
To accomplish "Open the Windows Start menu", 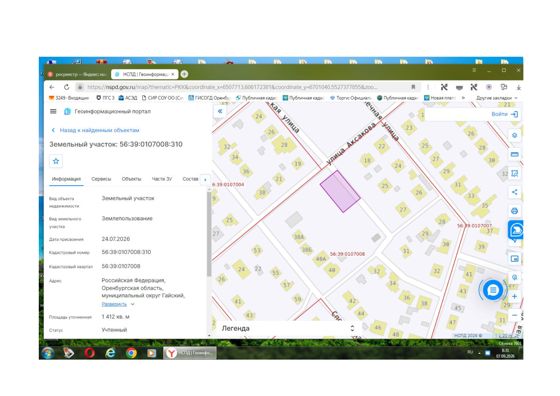I will click(48, 353).
